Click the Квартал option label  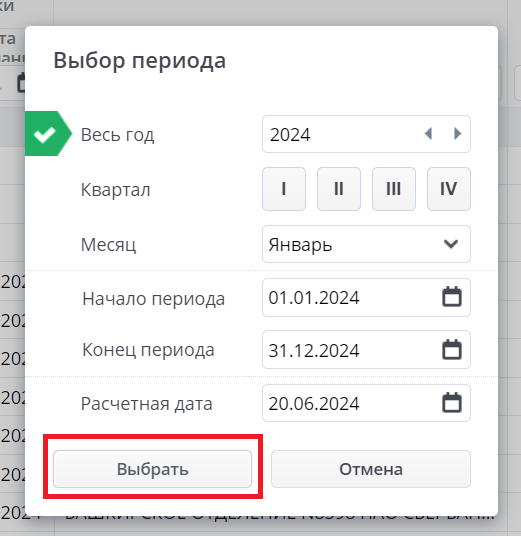[115, 189]
